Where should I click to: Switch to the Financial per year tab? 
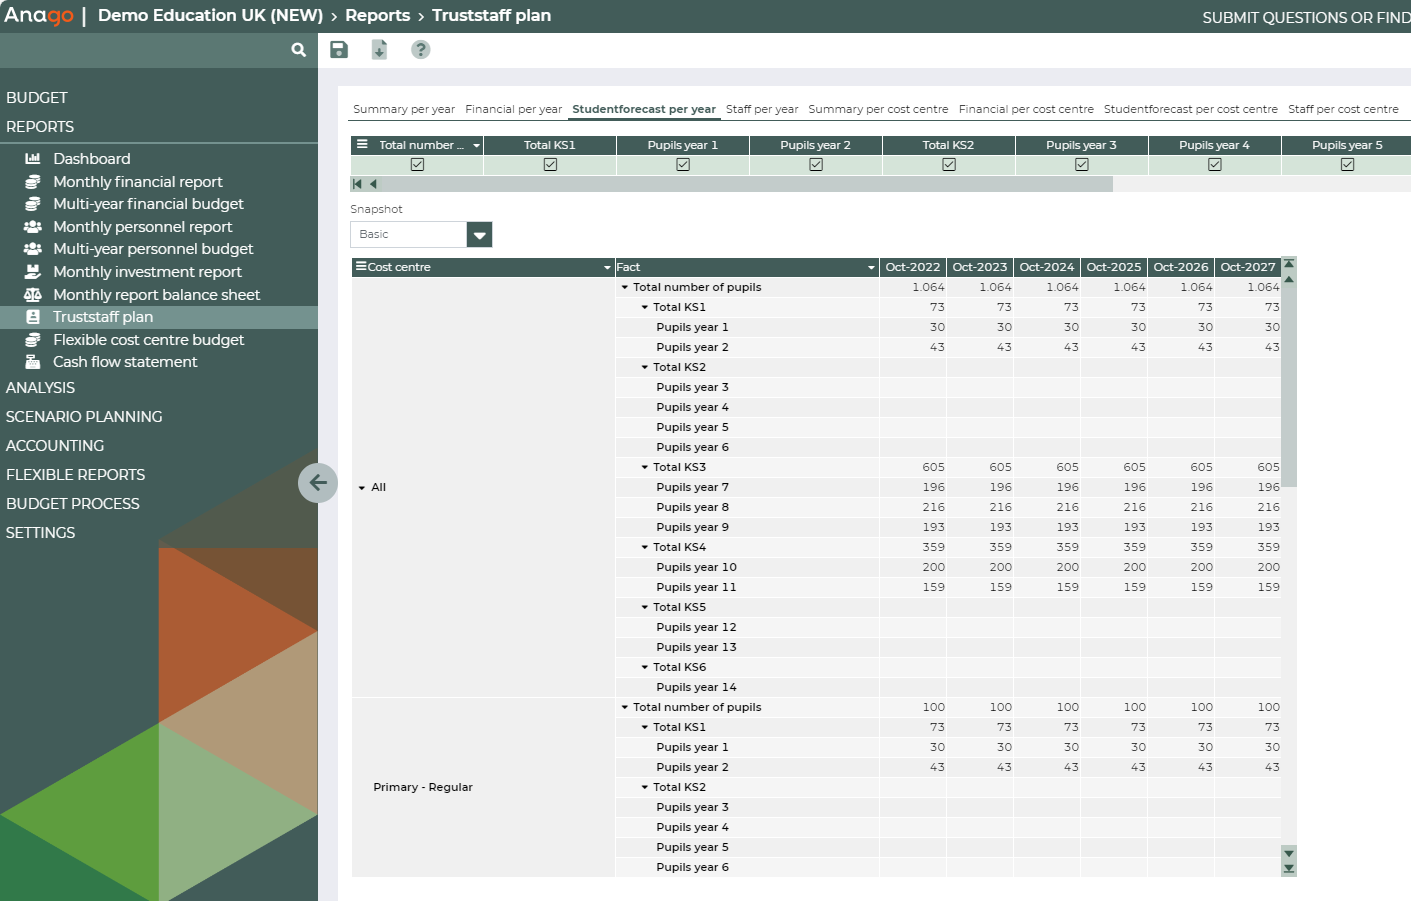(514, 109)
